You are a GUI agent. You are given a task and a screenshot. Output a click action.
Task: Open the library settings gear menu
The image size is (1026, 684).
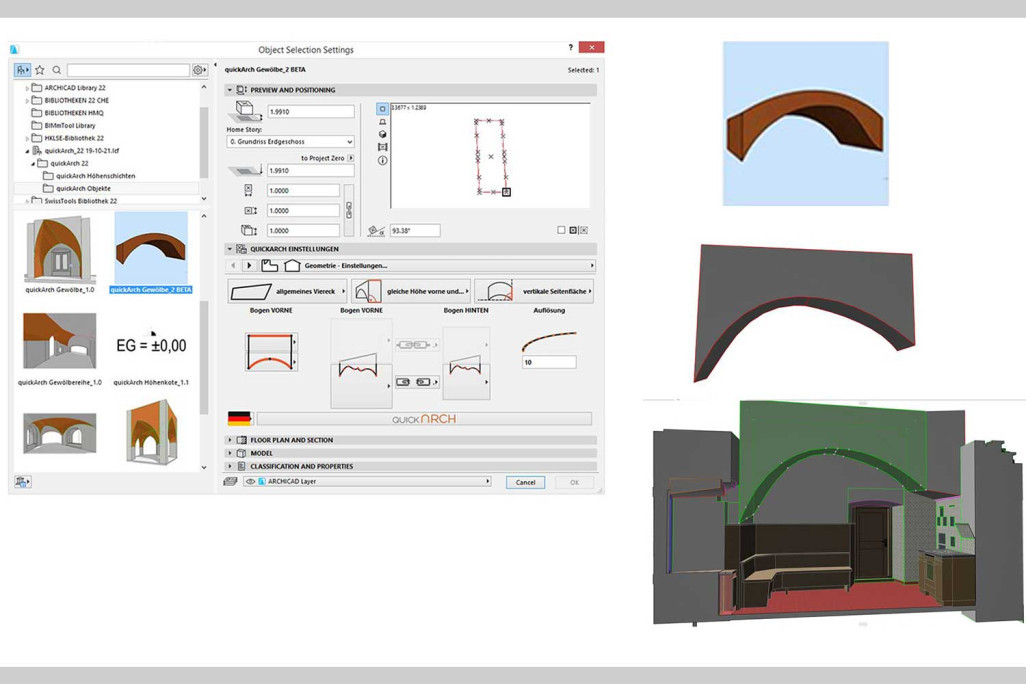click(x=197, y=69)
